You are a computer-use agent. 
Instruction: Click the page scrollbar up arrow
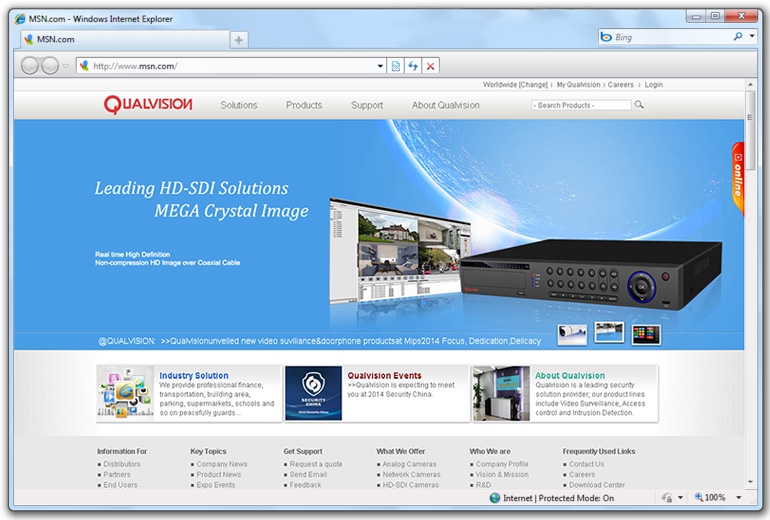[x=750, y=84]
